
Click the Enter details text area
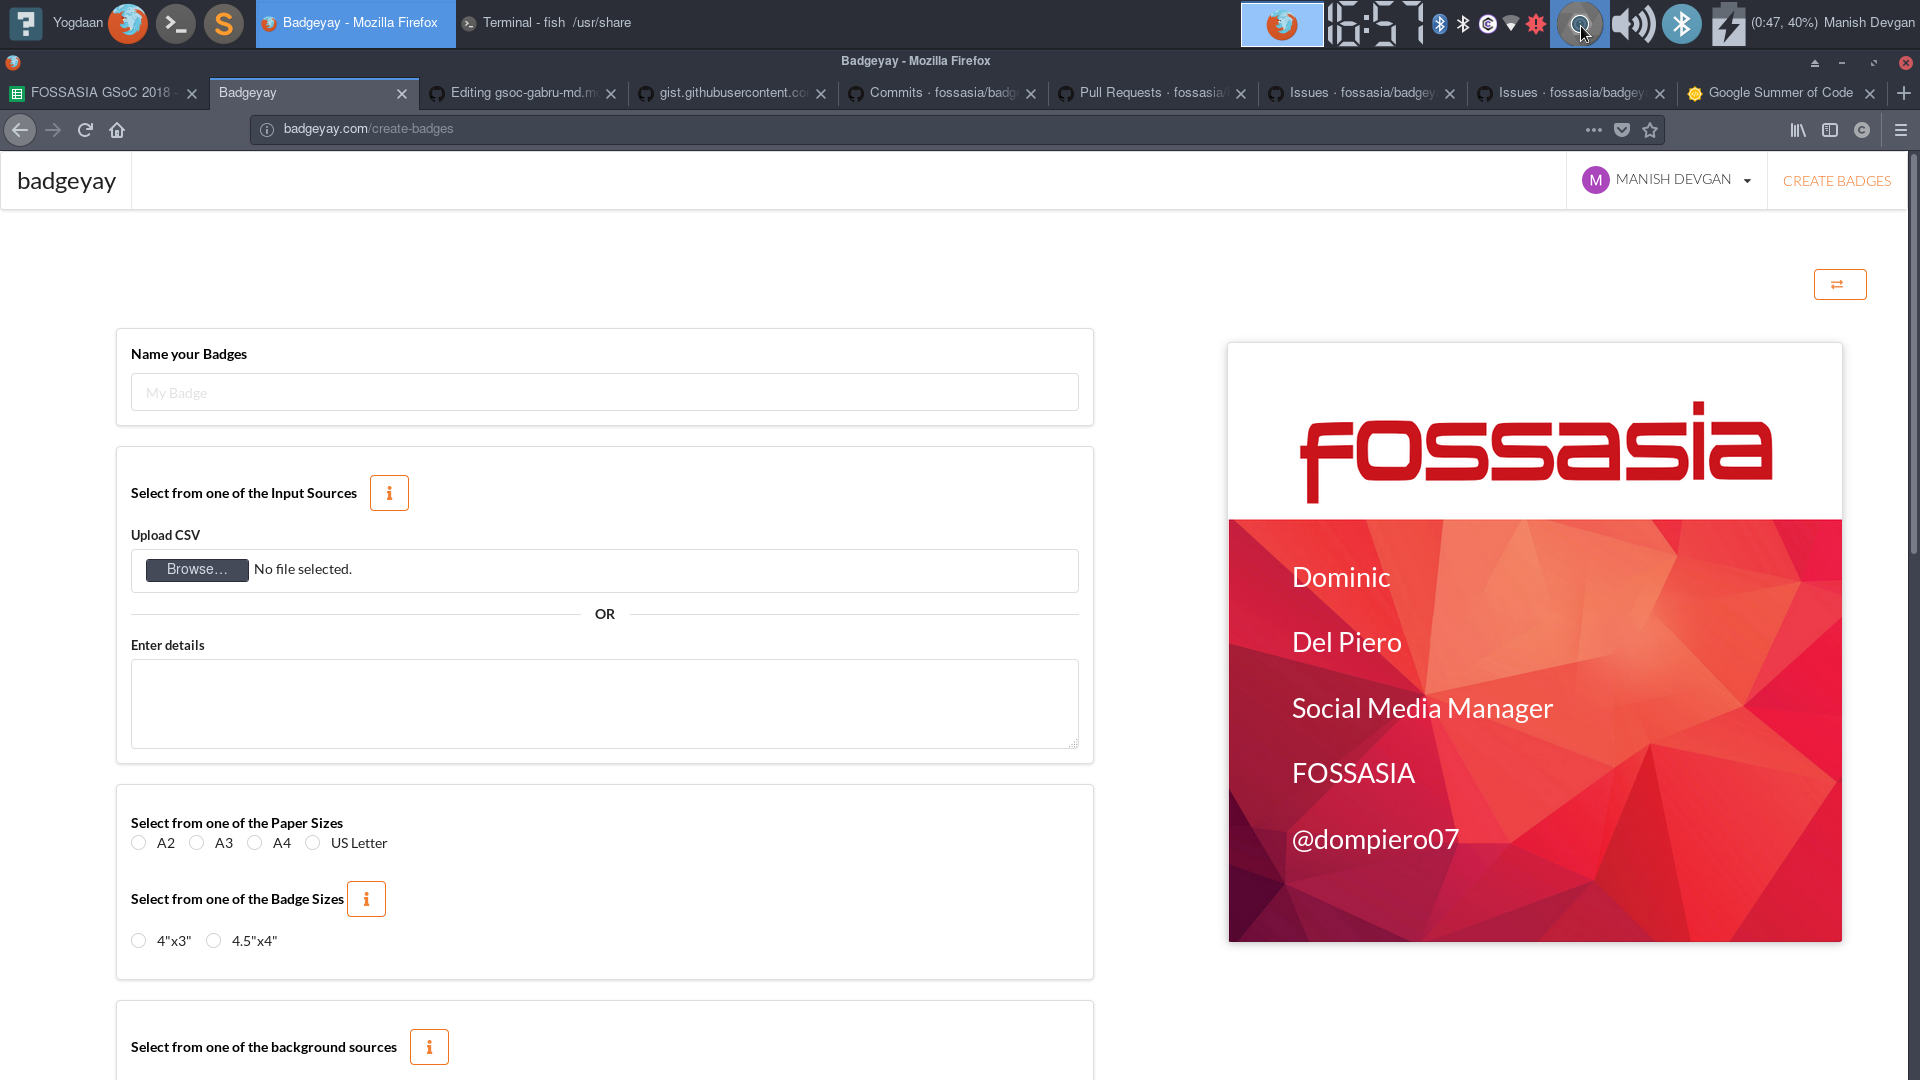(x=604, y=704)
